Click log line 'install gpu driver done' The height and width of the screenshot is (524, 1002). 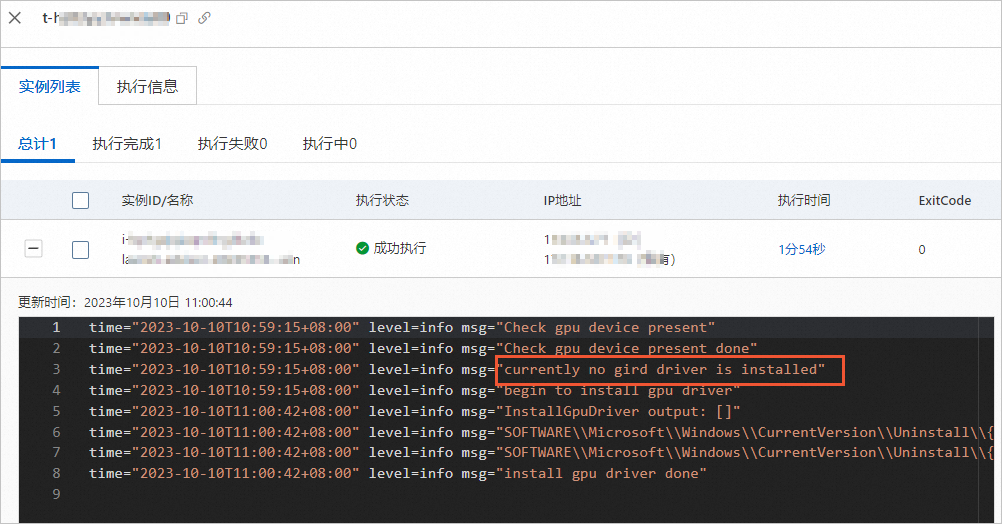pyautogui.click(x=397, y=474)
